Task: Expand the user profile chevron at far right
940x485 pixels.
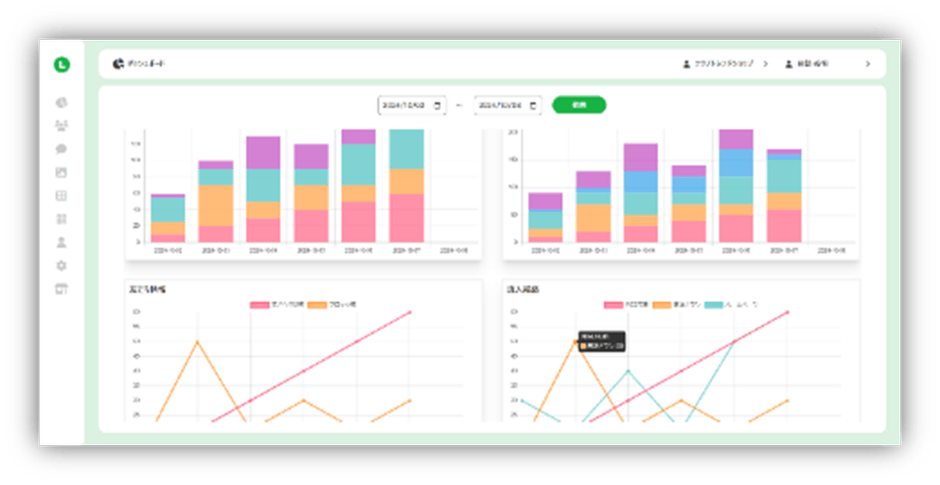Action: pos(867,64)
